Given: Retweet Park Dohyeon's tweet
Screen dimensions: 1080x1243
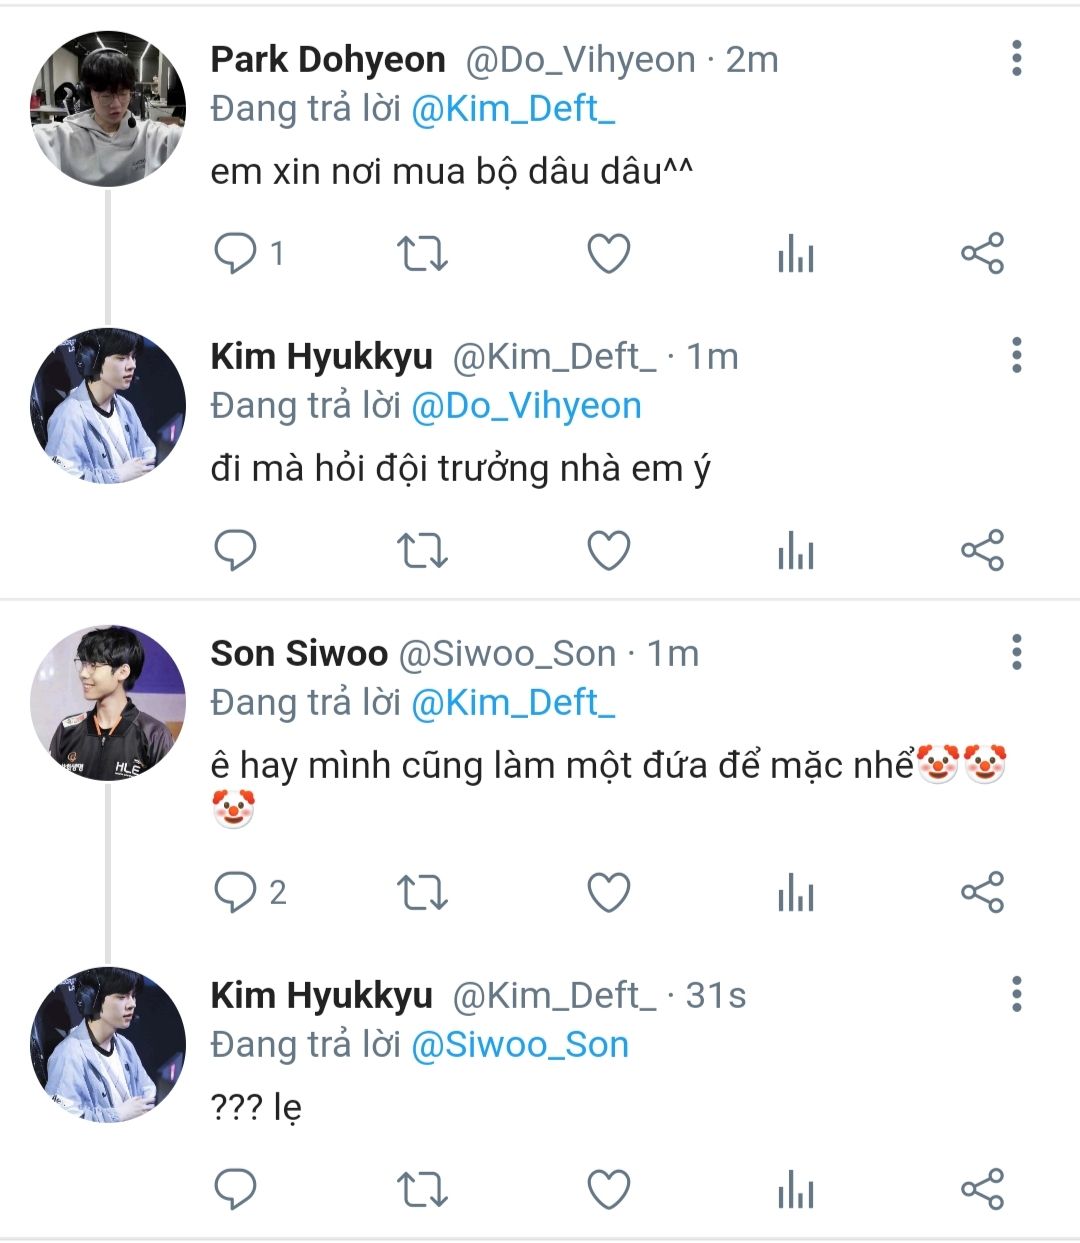Looking at the screenshot, I should pos(422,254).
